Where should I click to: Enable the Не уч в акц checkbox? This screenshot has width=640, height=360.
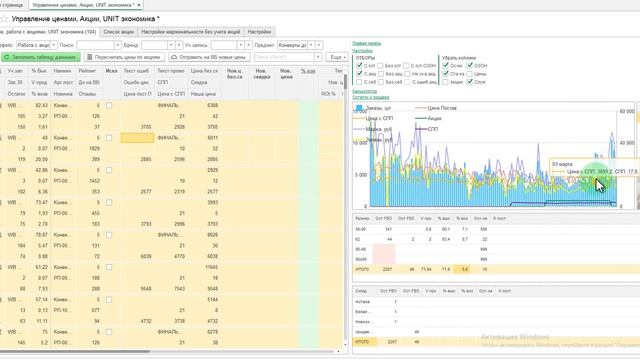click(407, 74)
